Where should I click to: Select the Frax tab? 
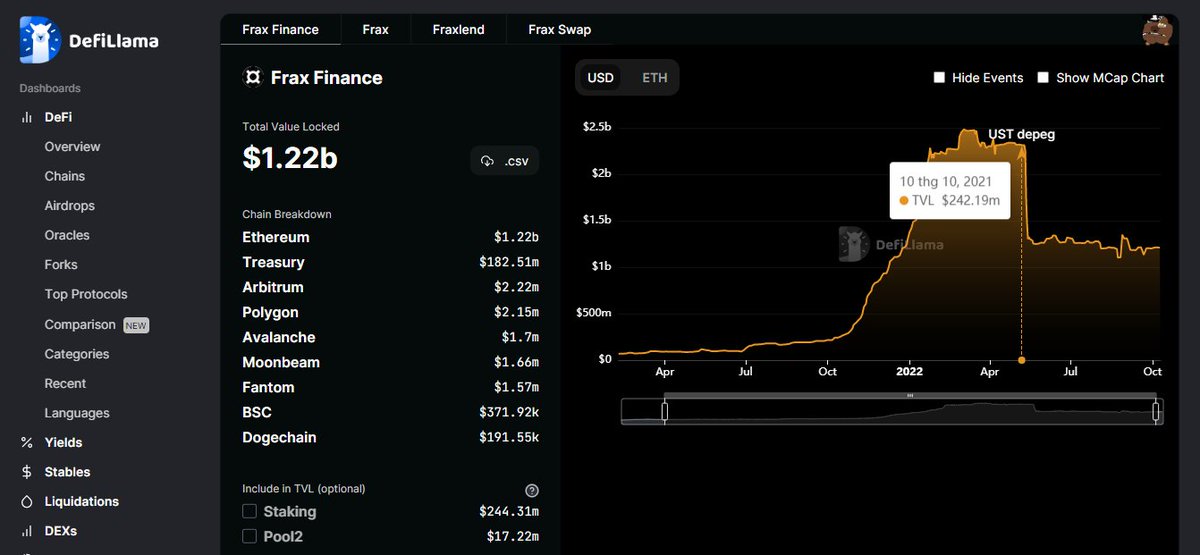[x=375, y=29]
